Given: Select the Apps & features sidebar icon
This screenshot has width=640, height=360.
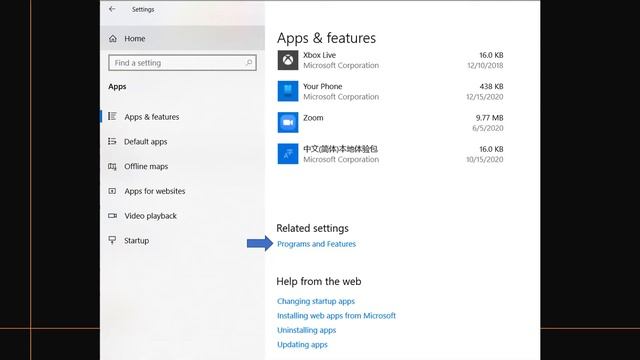Looking at the screenshot, I should 112,116.
